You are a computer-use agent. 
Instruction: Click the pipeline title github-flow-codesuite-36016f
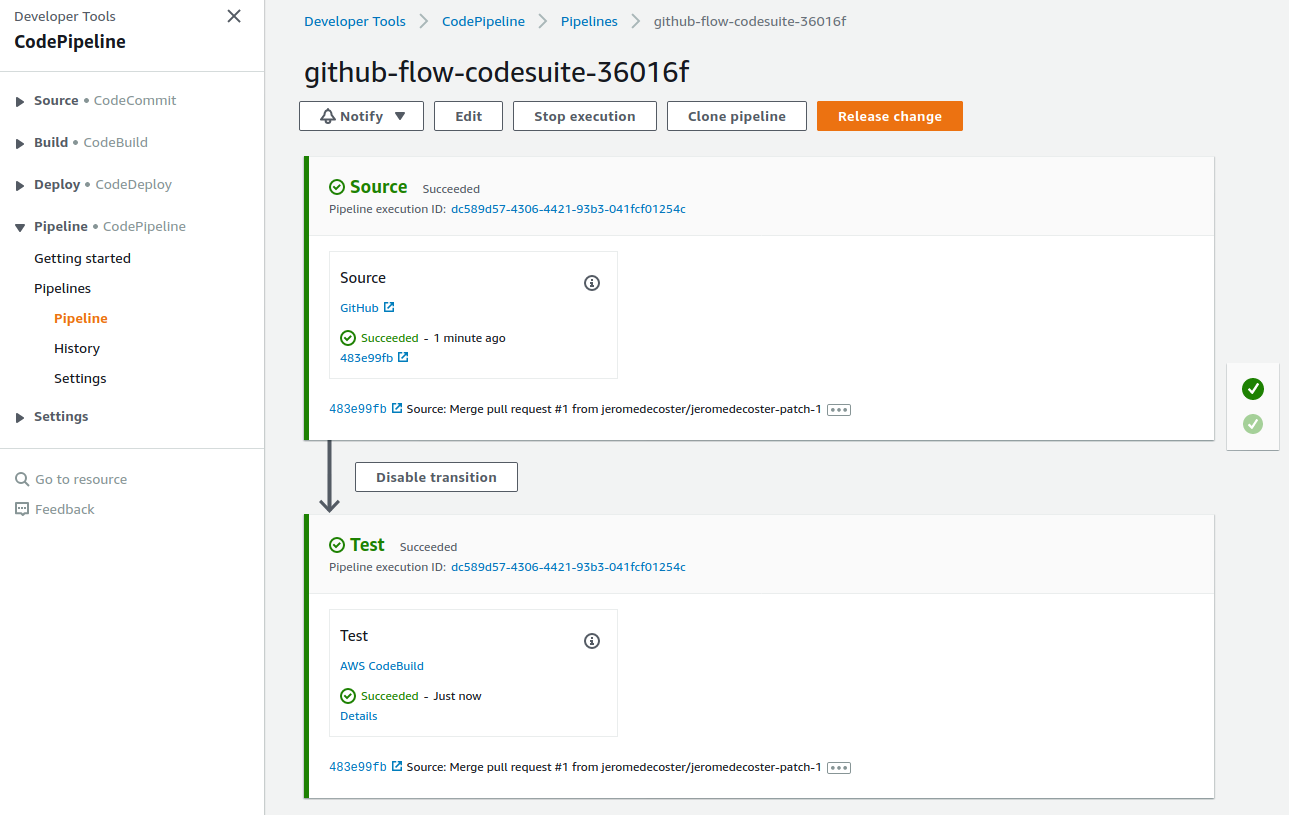[496, 72]
